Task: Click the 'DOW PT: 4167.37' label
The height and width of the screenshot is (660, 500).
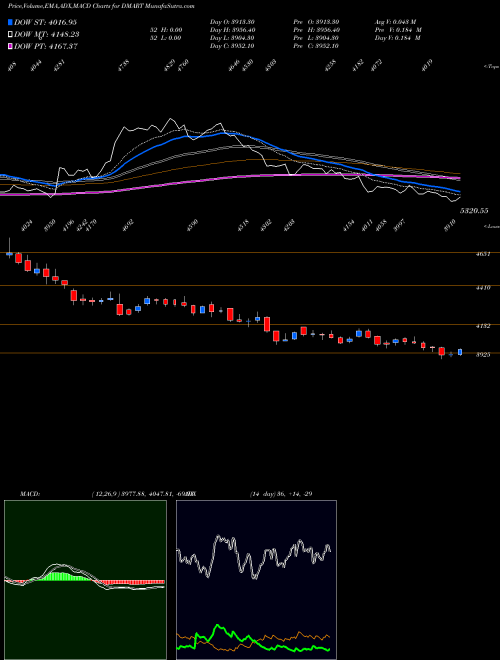Action: click(46, 46)
